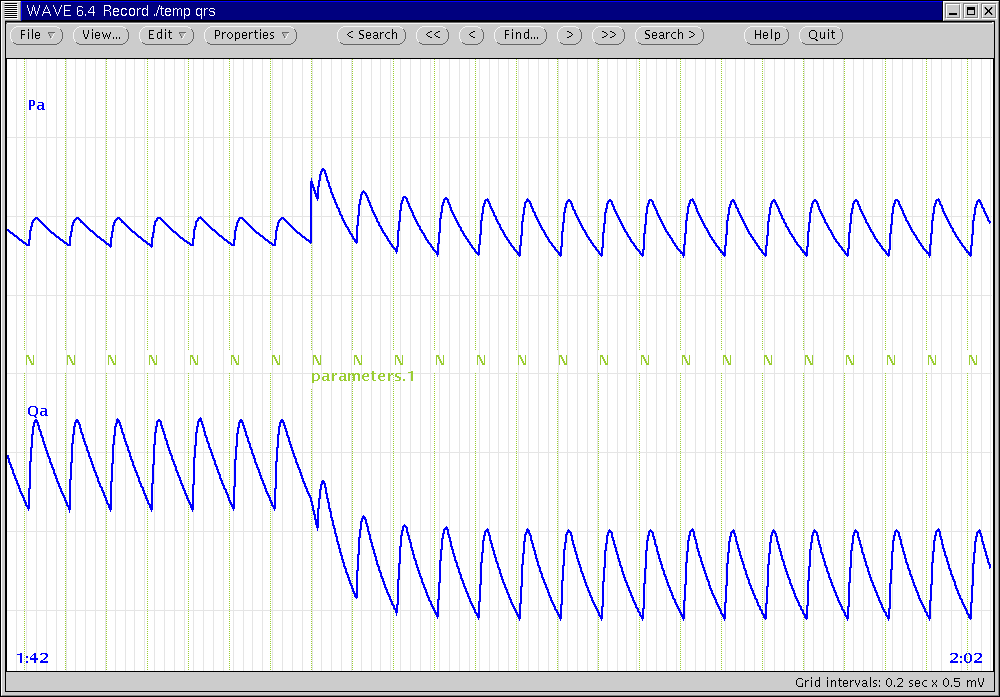Viewport: 1000px width, 697px height.
Task: Open the File dropdown menu
Action: [37, 35]
